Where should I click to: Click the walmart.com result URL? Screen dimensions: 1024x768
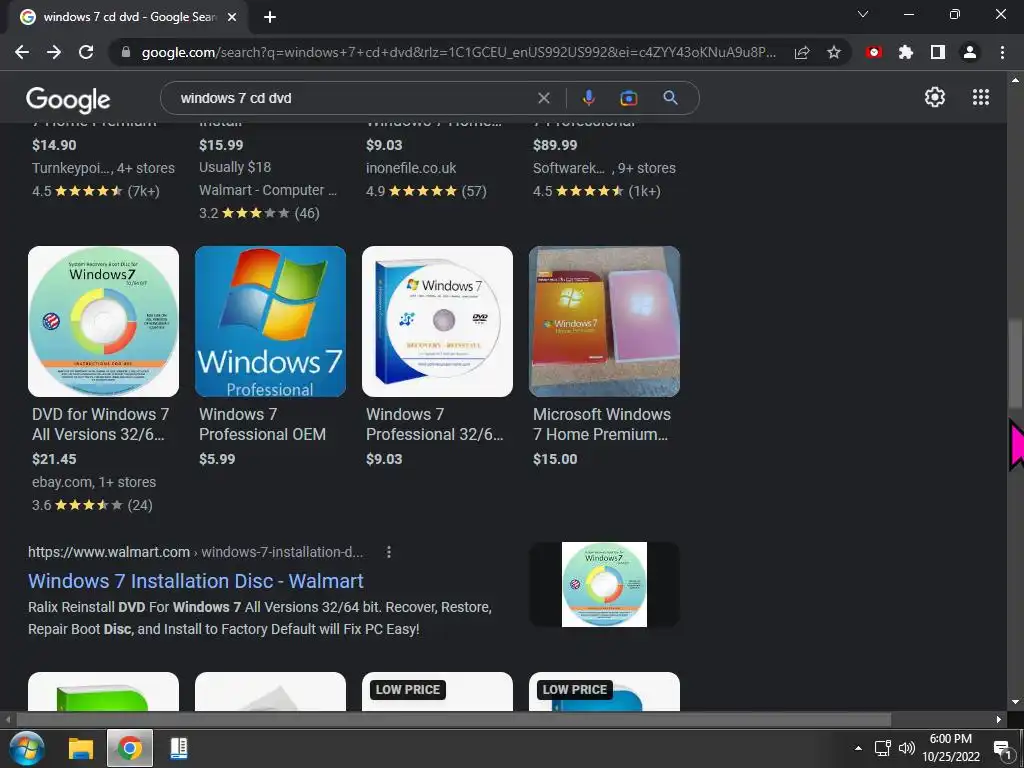[195, 552]
